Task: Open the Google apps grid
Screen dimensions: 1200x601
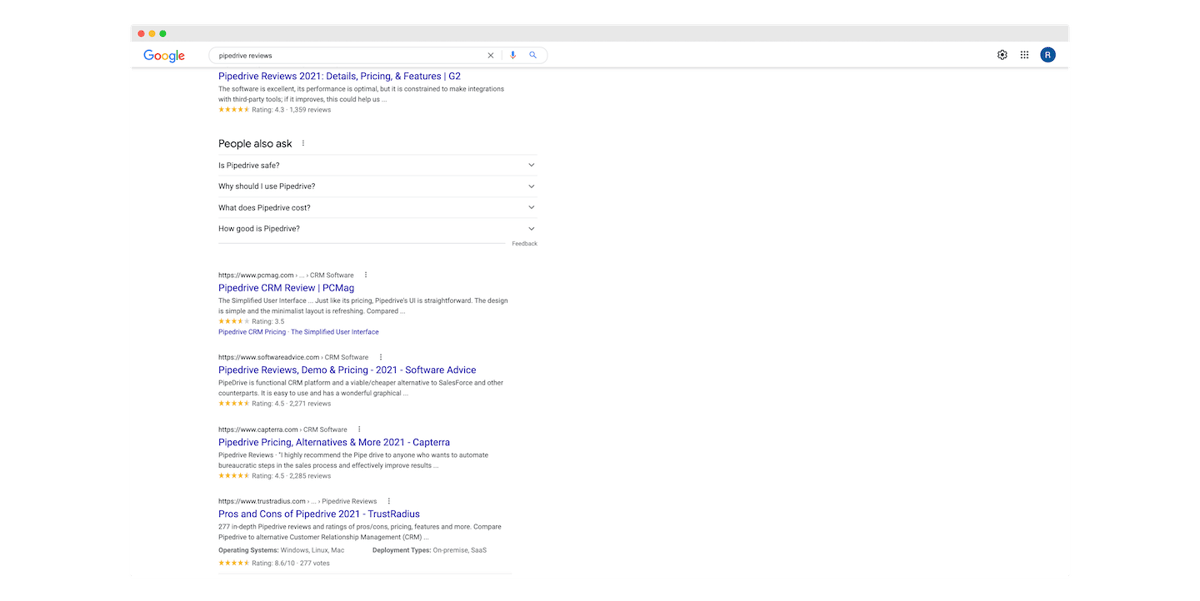Action: [x=1024, y=55]
